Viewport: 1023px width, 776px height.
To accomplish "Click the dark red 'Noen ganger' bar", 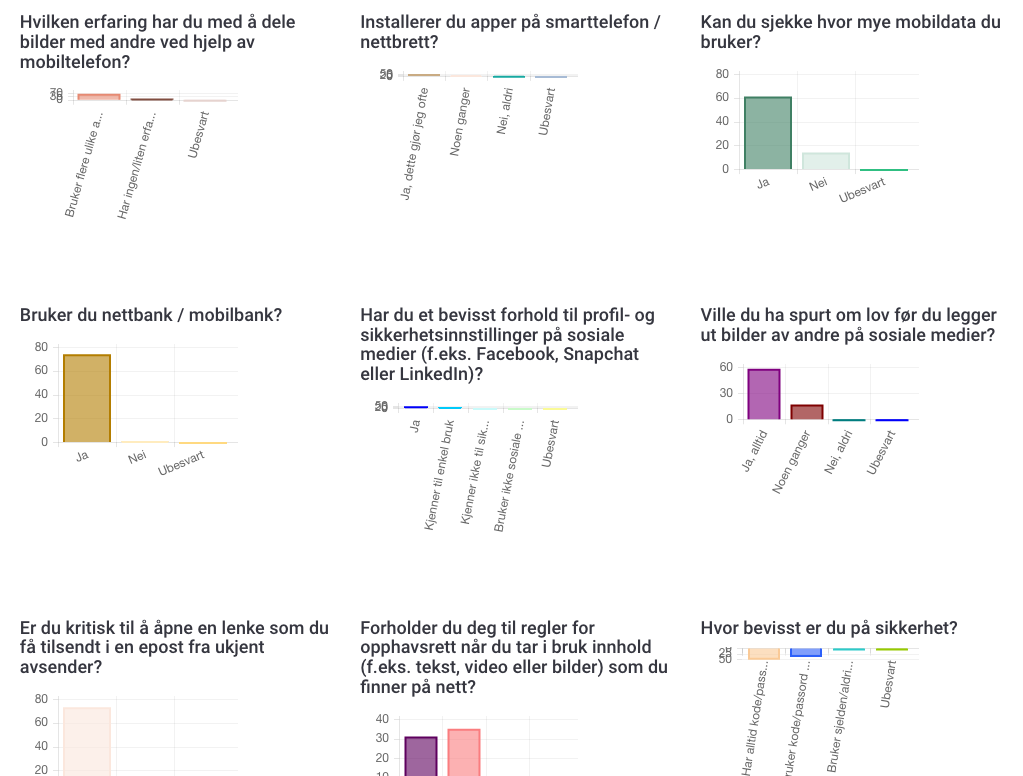I will pyautogui.click(x=807, y=412).
